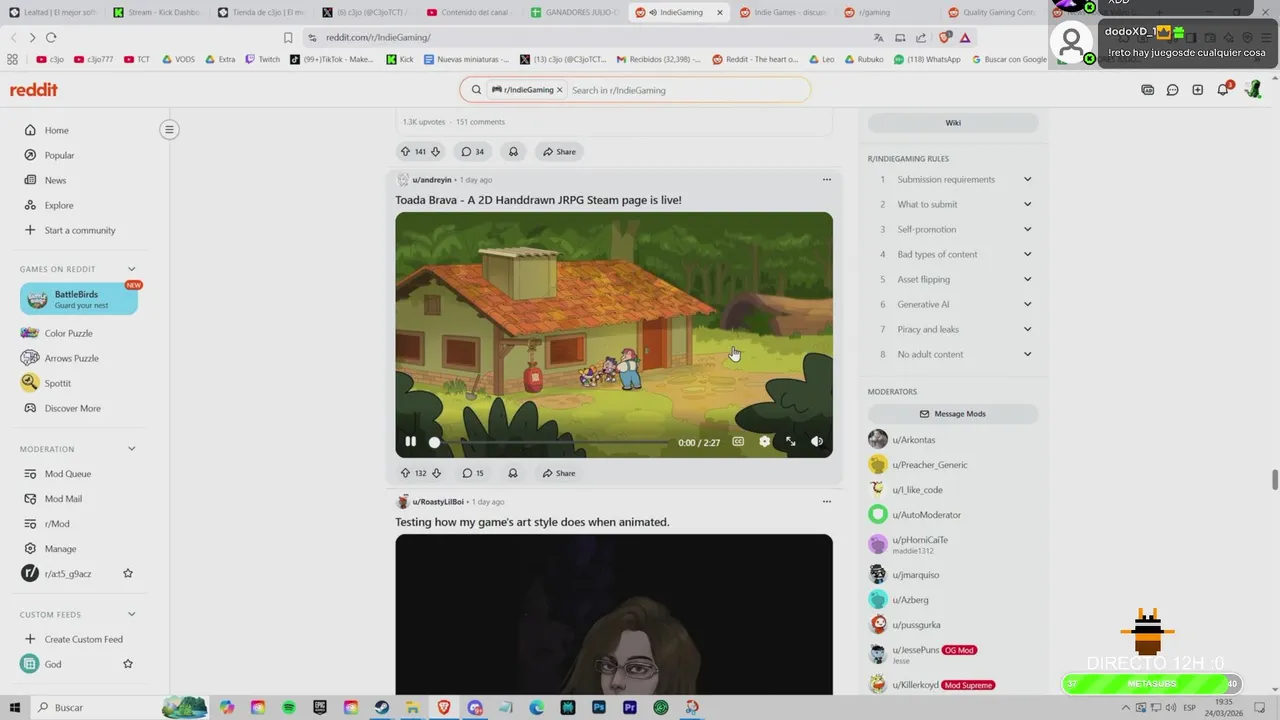
Task: Open Epic Games Launcher from the taskbar
Action: (320, 707)
